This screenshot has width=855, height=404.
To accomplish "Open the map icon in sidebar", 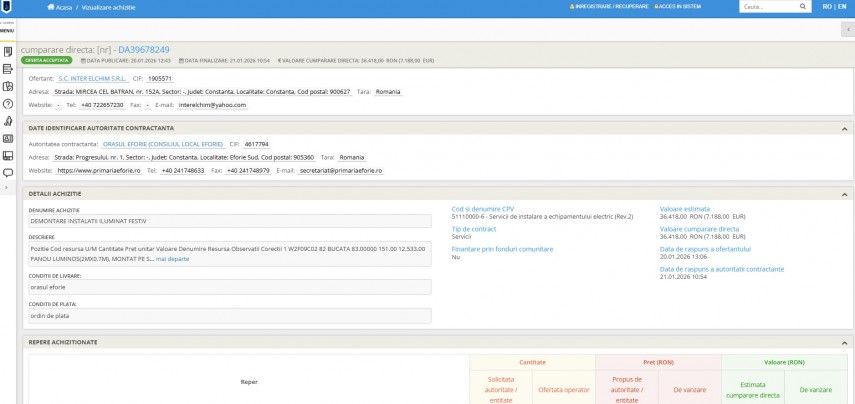I will pos(7,86).
